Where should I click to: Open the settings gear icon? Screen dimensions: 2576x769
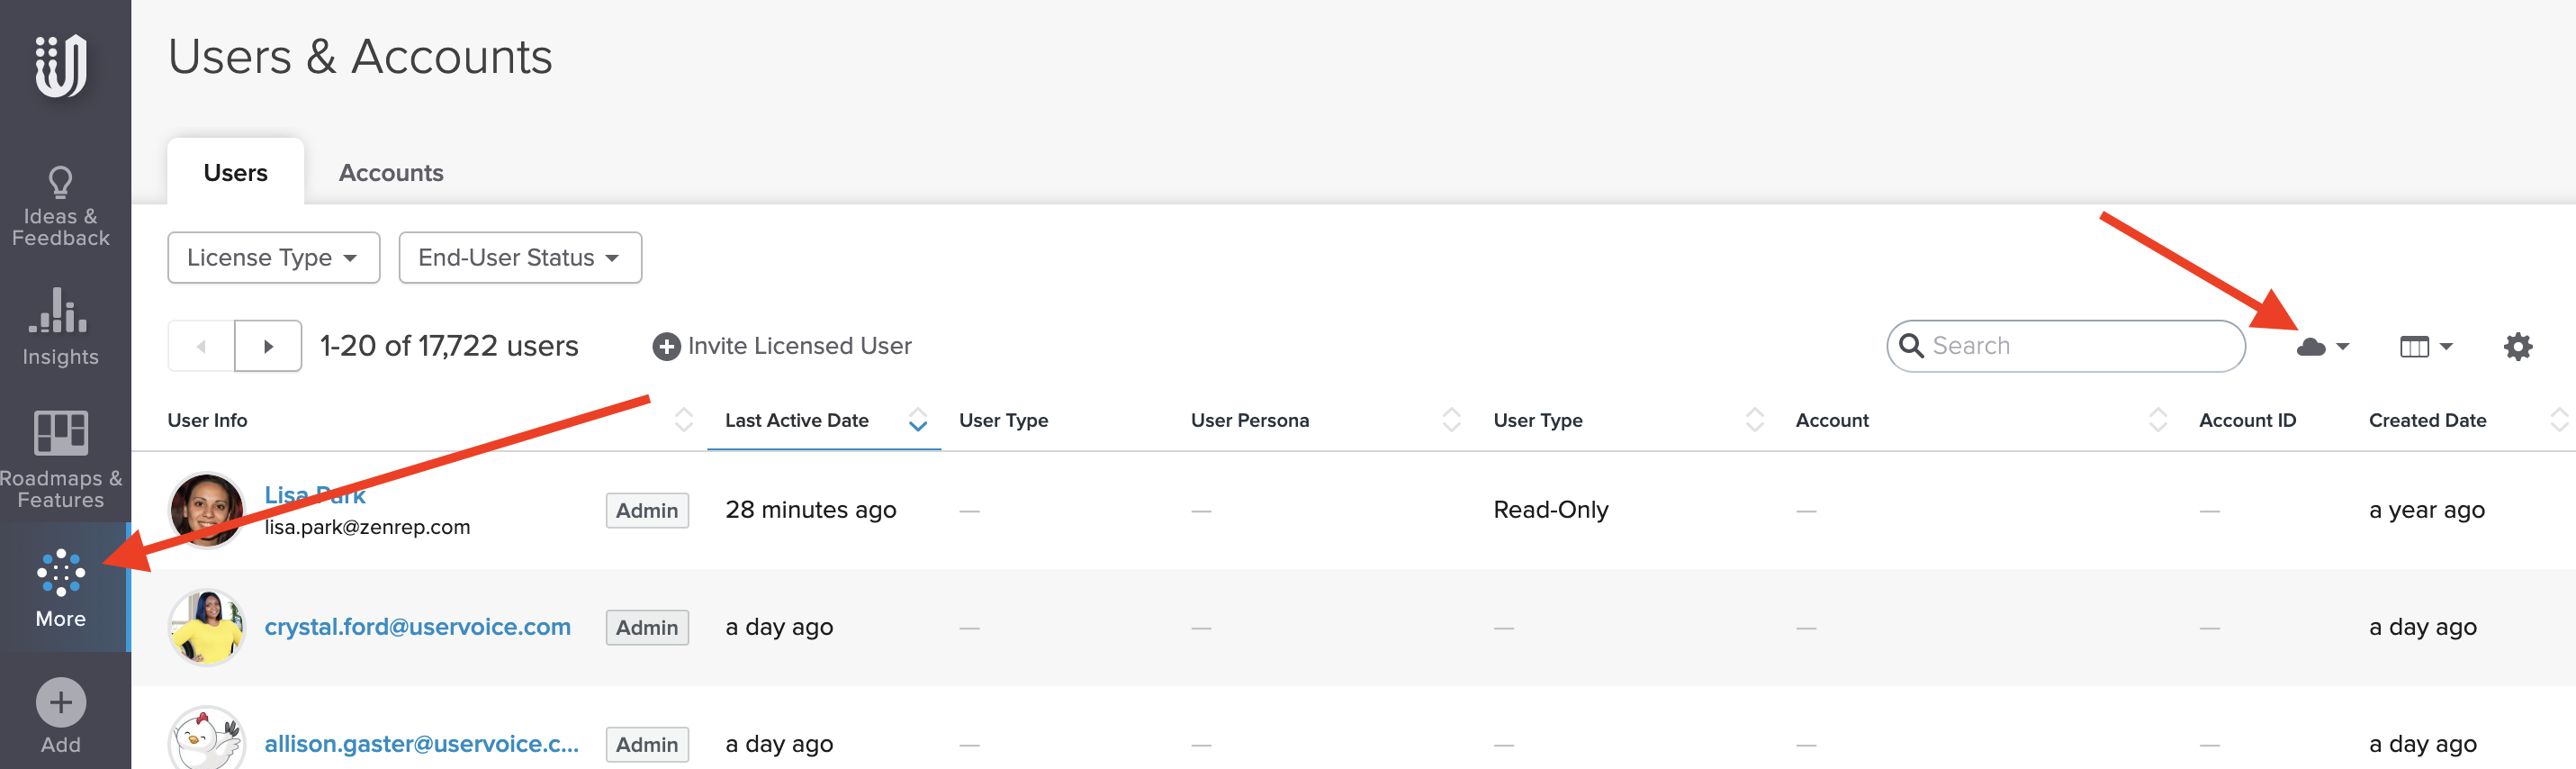pyautogui.click(x=2517, y=347)
